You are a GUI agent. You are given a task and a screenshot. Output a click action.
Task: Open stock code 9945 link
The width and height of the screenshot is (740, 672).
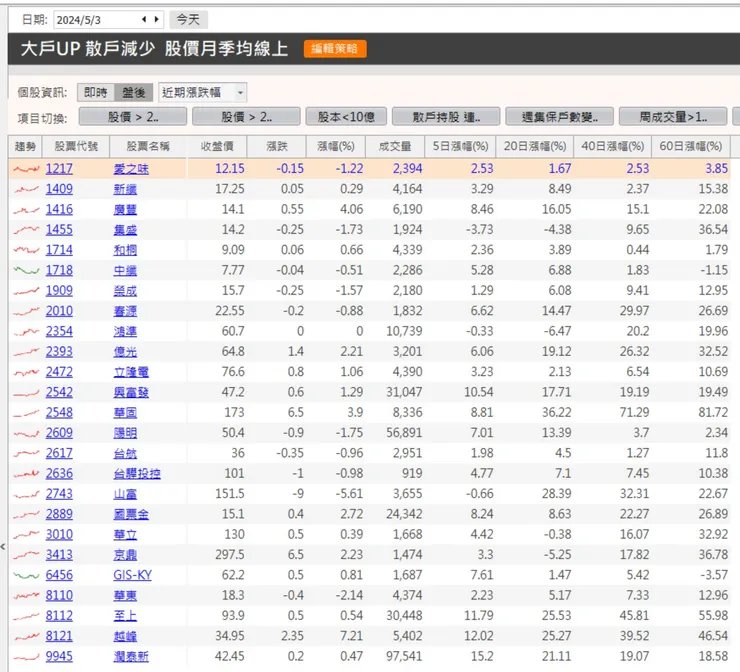click(x=59, y=656)
